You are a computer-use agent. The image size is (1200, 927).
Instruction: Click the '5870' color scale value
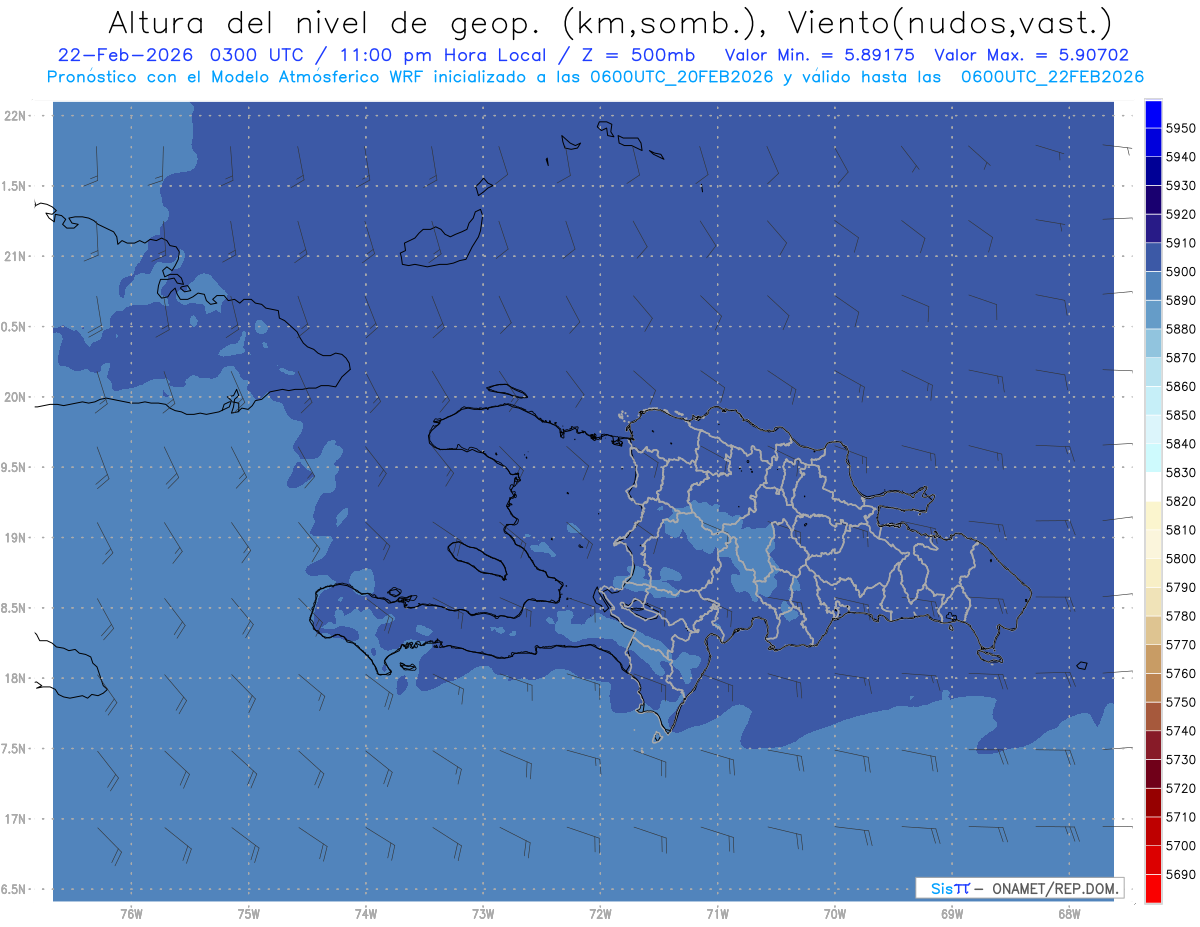click(1180, 358)
